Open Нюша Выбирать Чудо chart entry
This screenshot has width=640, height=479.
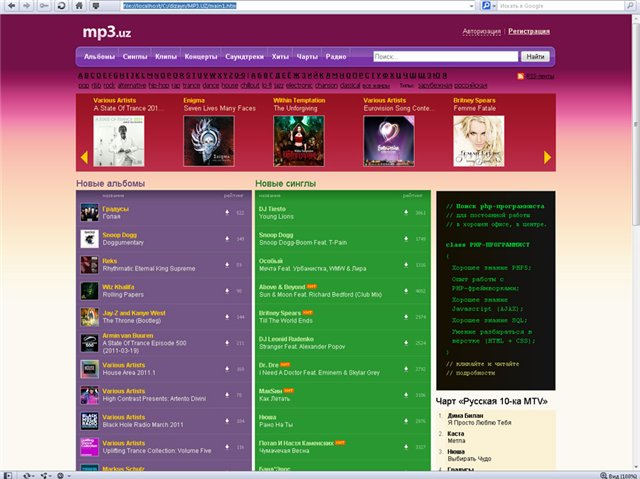(x=469, y=455)
